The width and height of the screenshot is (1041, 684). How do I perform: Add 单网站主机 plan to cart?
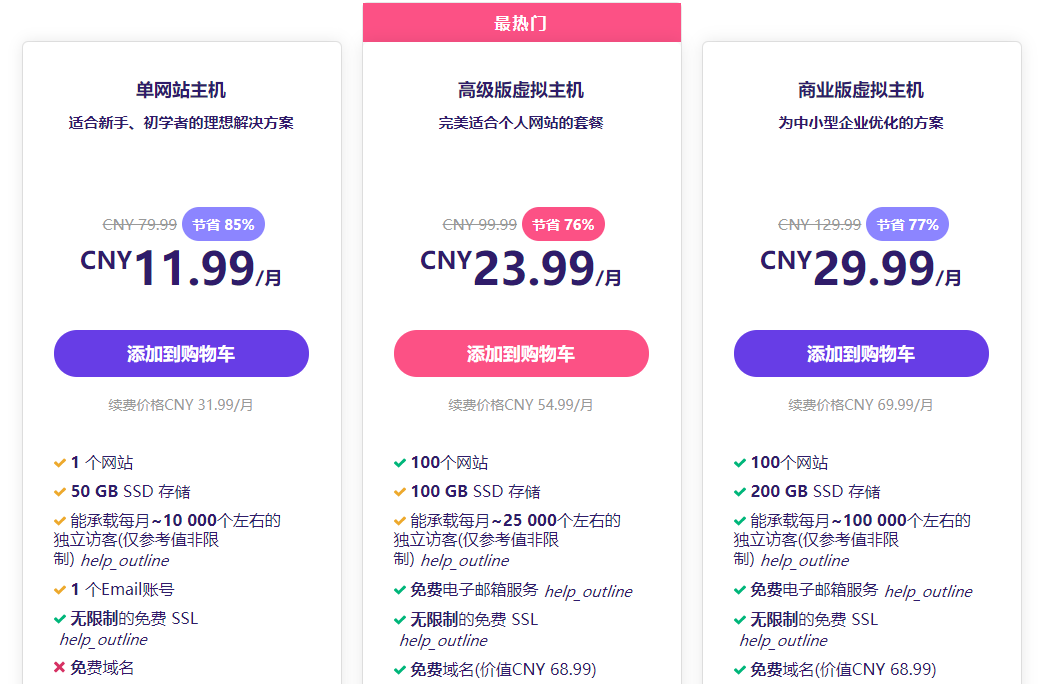pos(181,354)
